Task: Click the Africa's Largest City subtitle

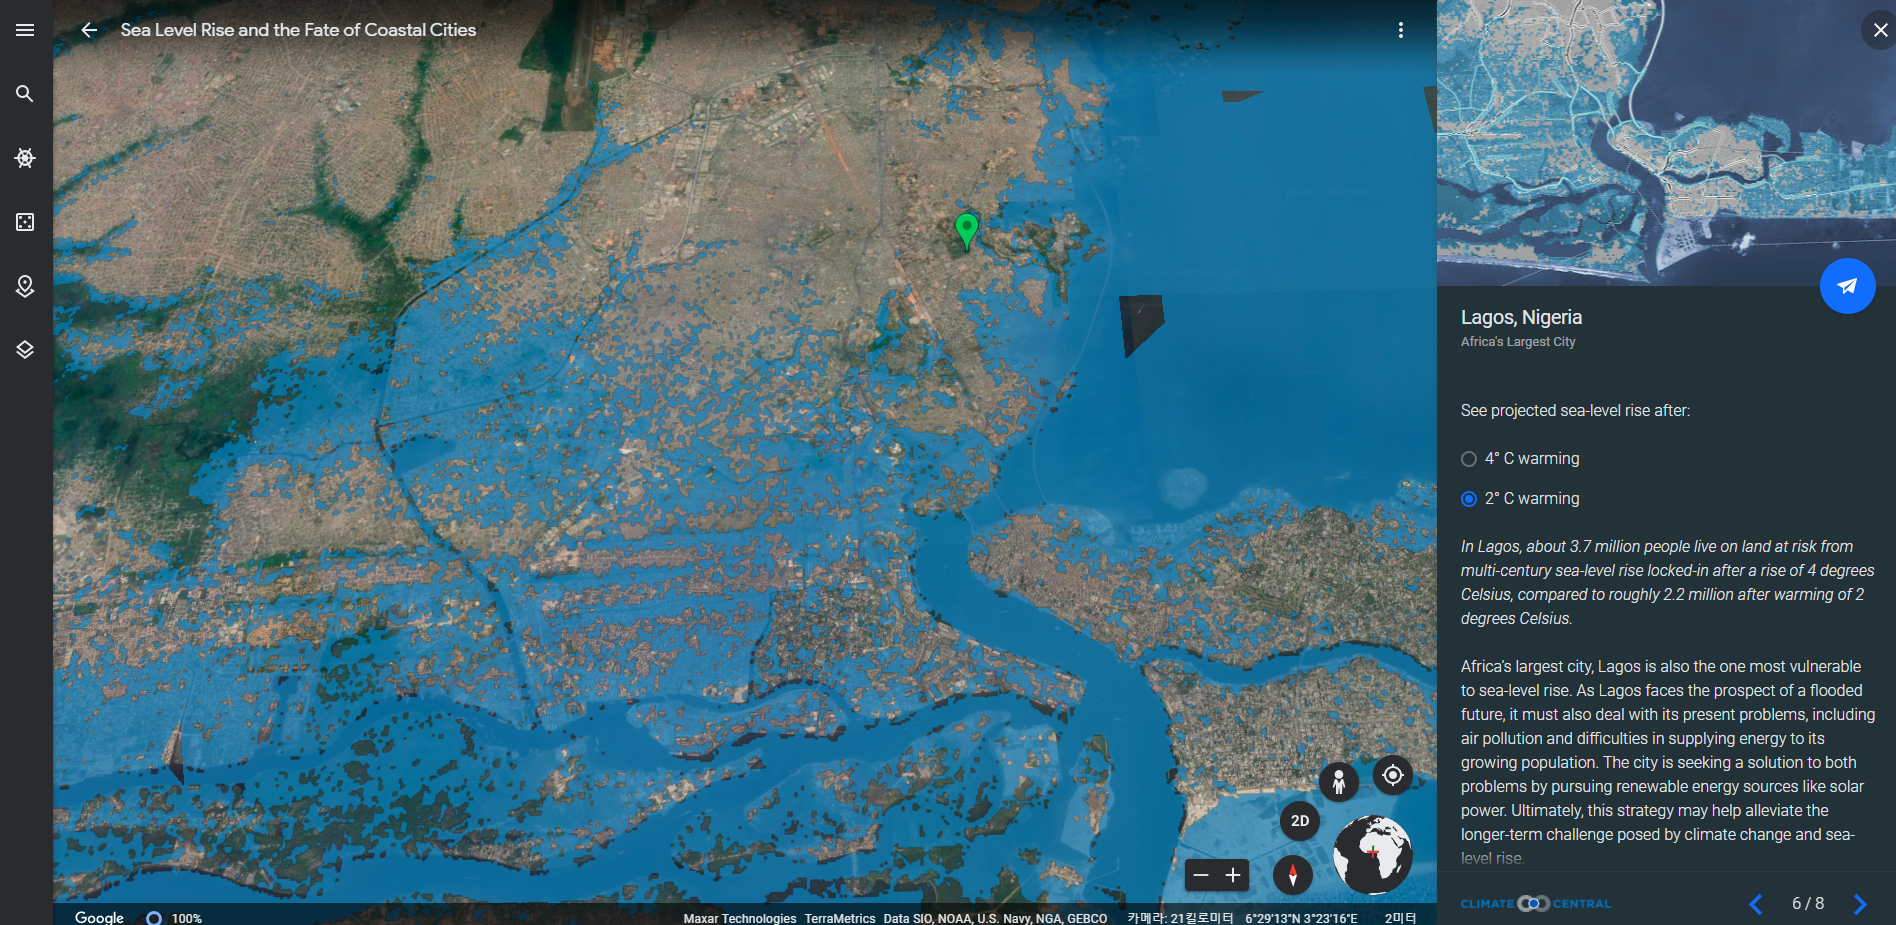Action: [x=1518, y=342]
